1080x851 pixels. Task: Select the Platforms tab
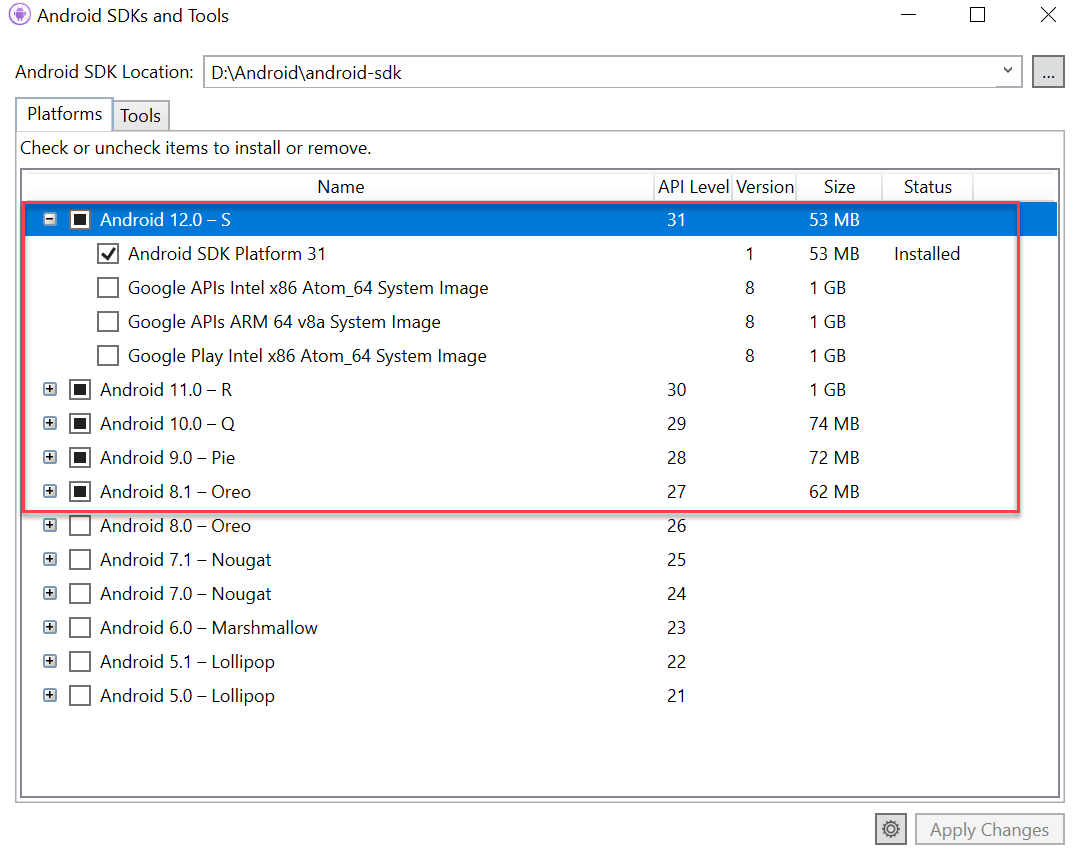tap(63, 114)
